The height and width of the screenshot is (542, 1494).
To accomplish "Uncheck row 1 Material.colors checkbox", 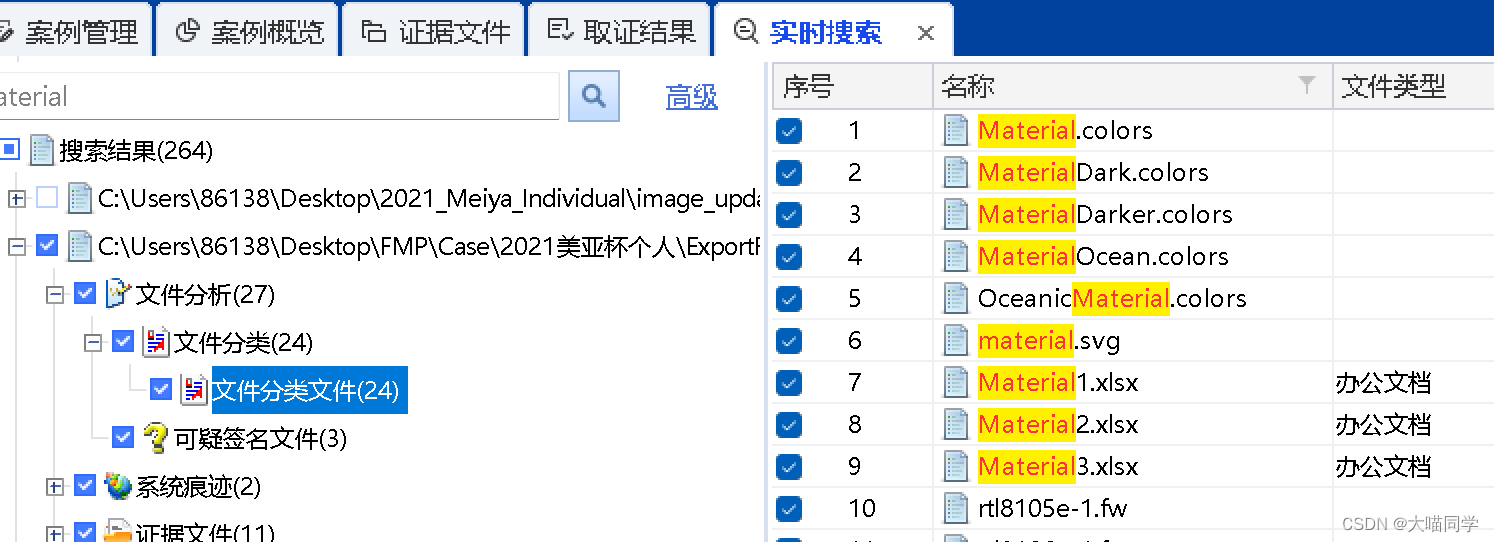I will point(790,130).
